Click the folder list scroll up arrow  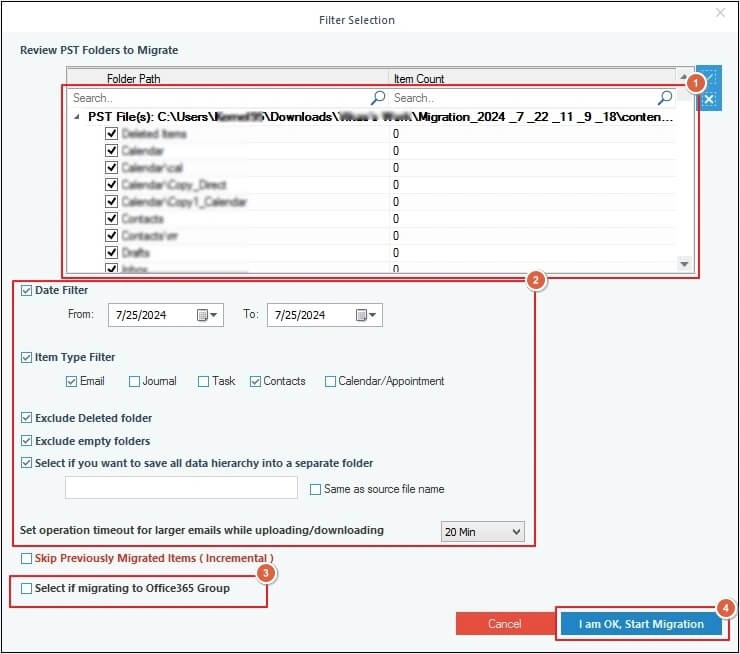(x=683, y=76)
